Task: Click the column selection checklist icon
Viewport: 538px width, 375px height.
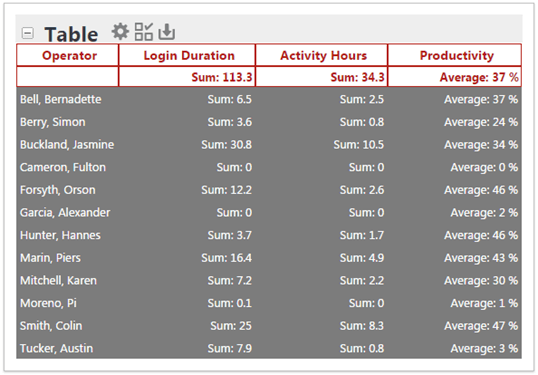Action: (144, 32)
